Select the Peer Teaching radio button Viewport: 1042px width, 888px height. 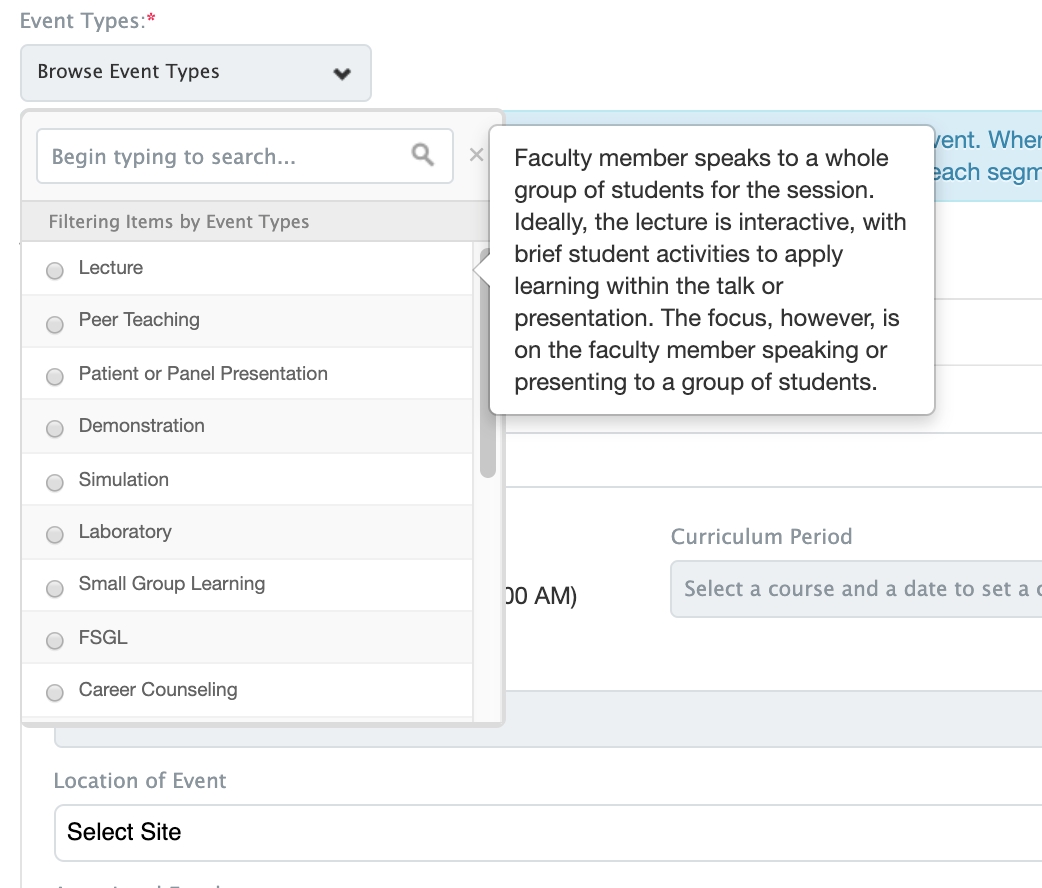(x=55, y=323)
